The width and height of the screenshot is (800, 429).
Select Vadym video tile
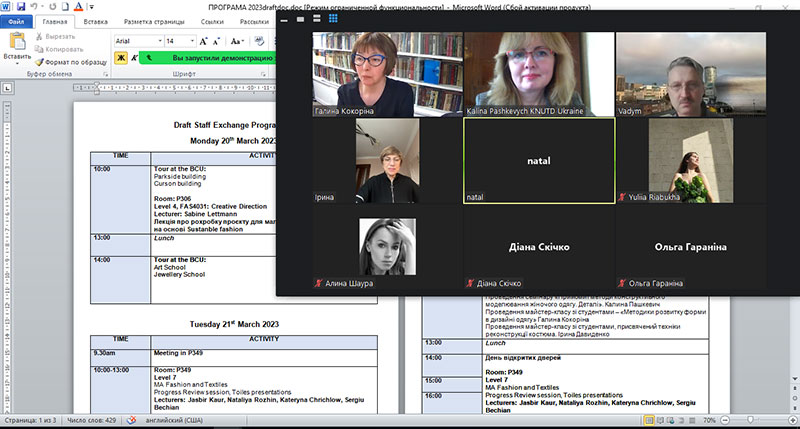coord(691,74)
